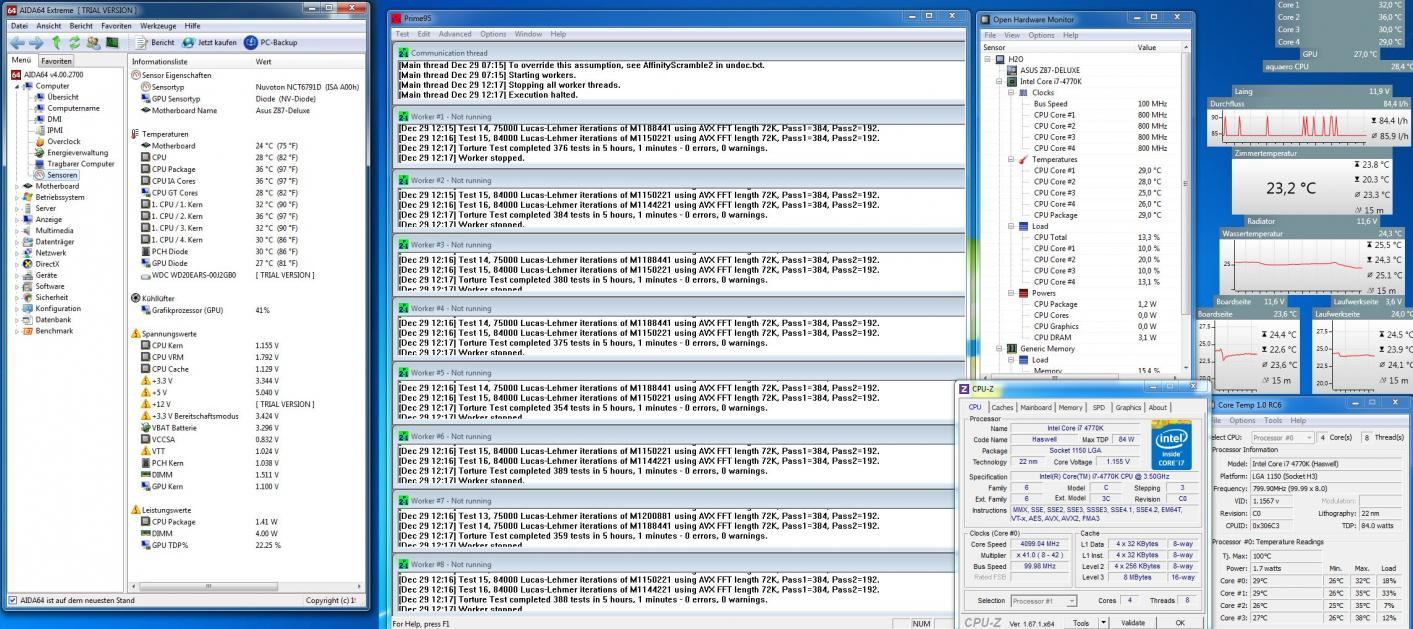This screenshot has width=1413, height=629.
Task: Switch to Caches tab in CPU-Z
Action: coord(1002,407)
